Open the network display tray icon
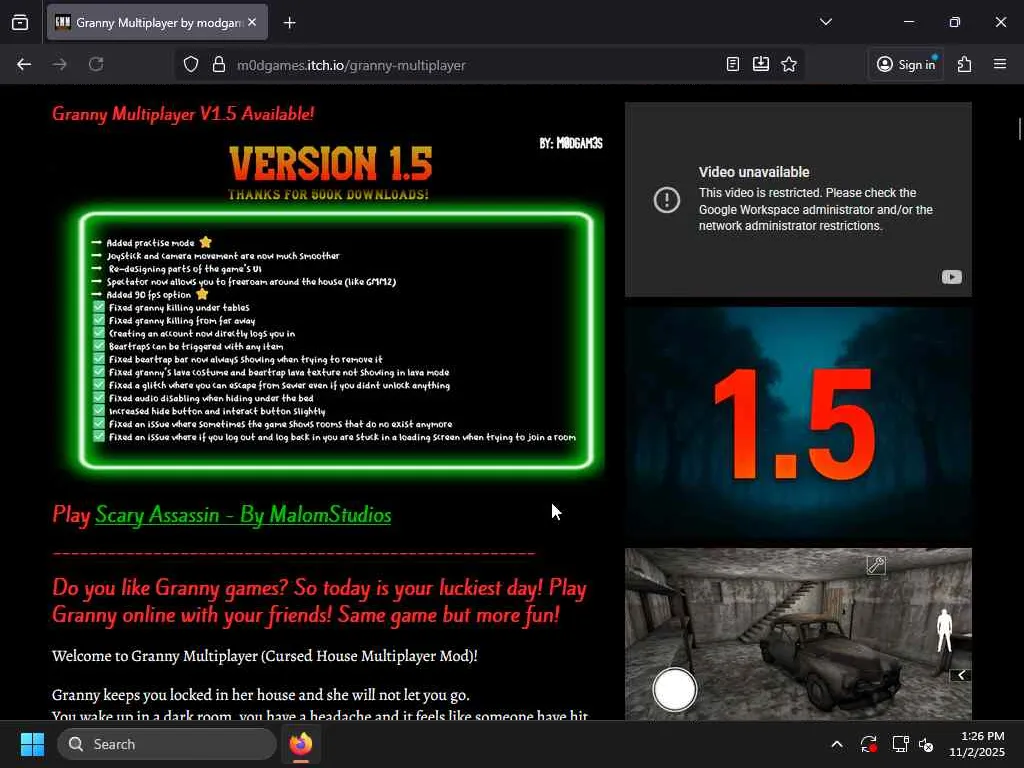1024x768 pixels. point(901,744)
